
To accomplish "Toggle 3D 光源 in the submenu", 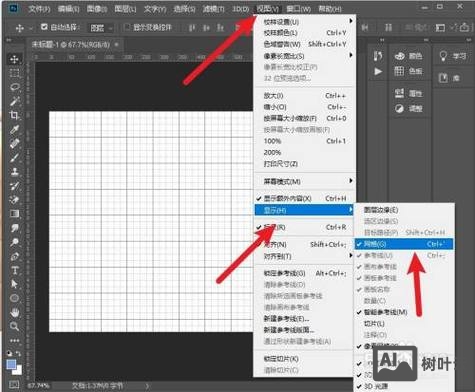I will pos(404,386).
